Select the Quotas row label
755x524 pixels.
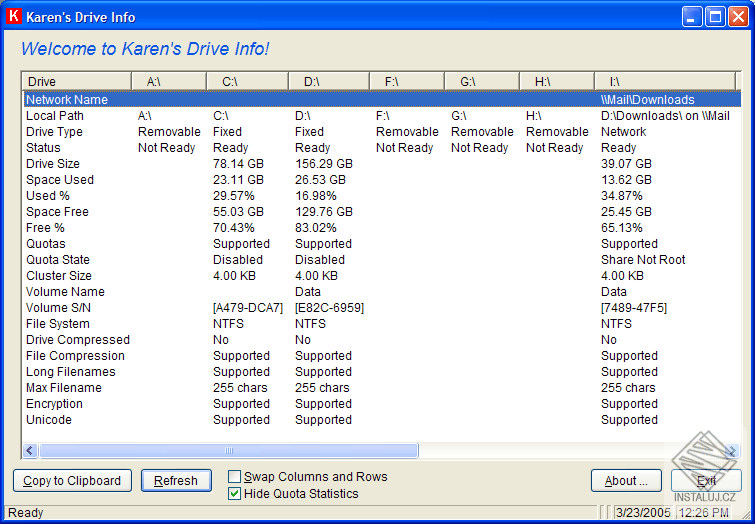[x=46, y=243]
